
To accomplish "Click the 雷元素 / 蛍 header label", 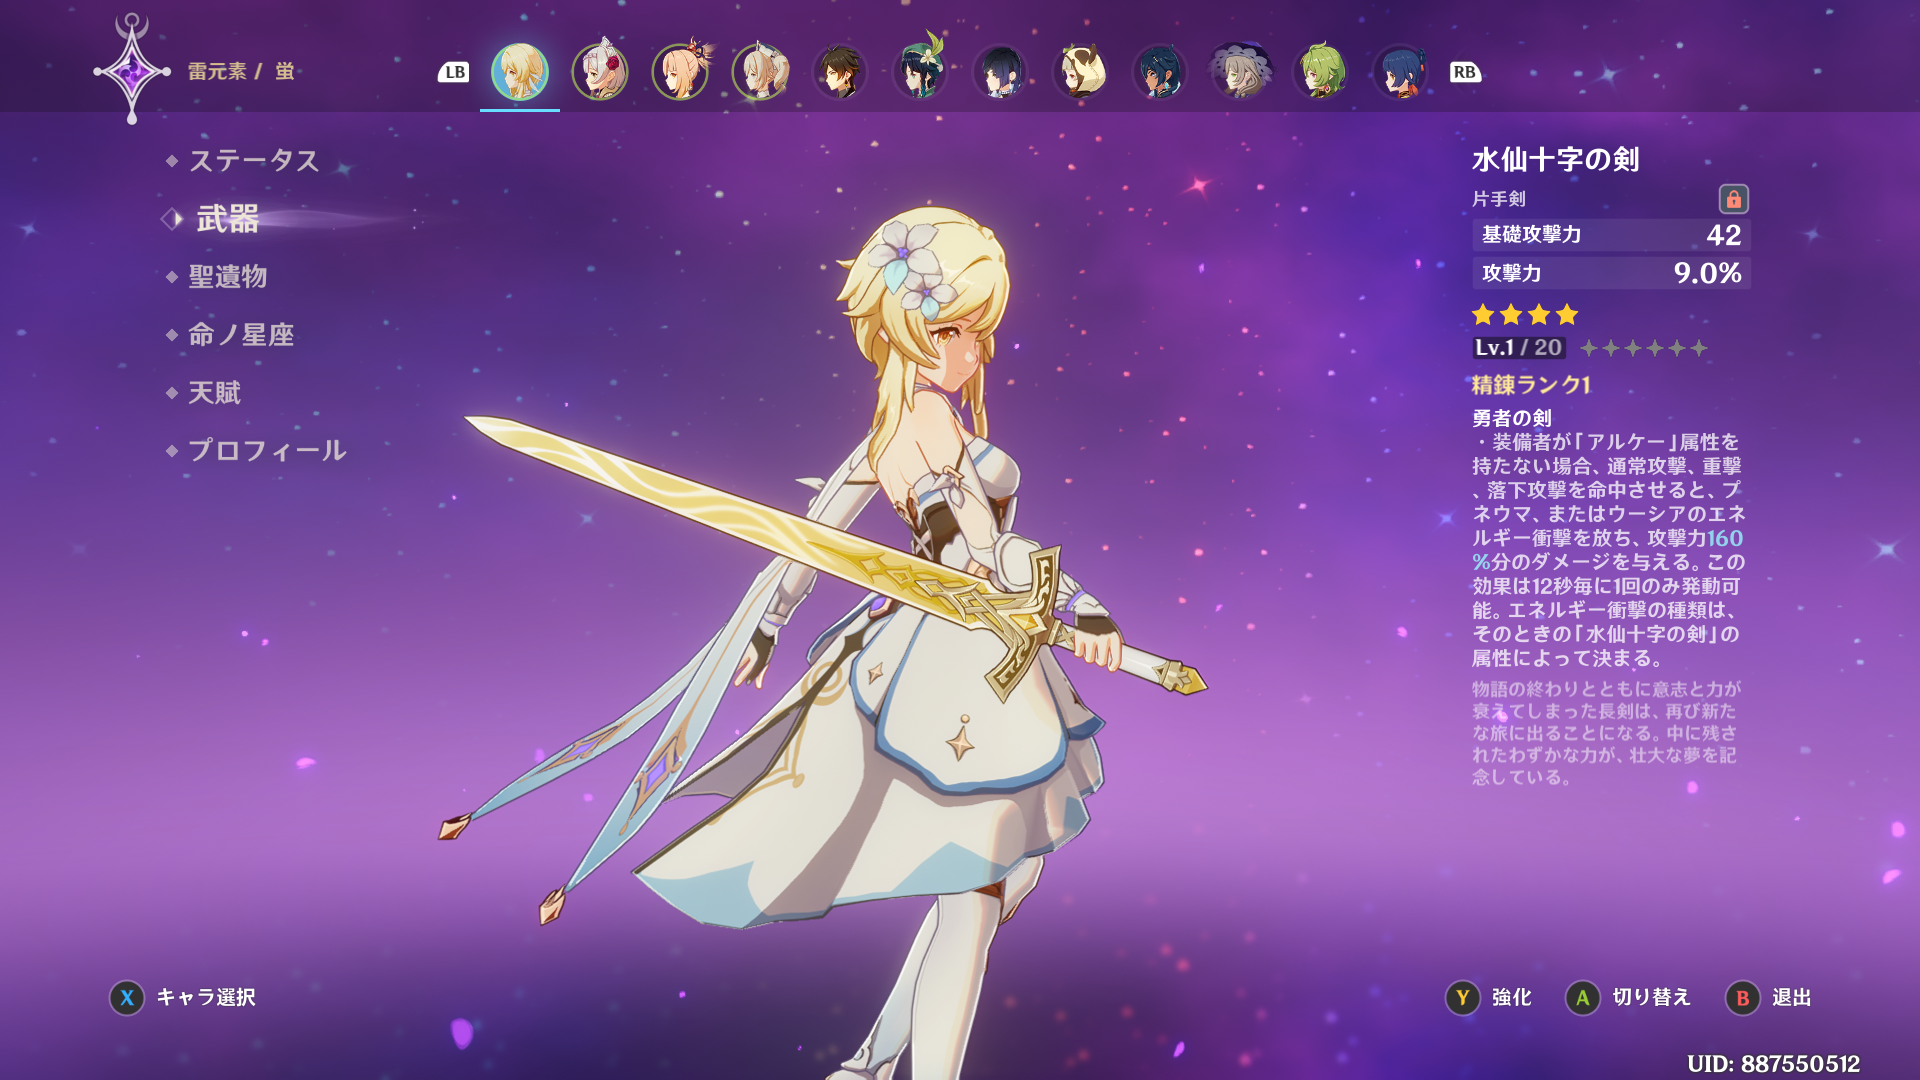I will [x=241, y=72].
